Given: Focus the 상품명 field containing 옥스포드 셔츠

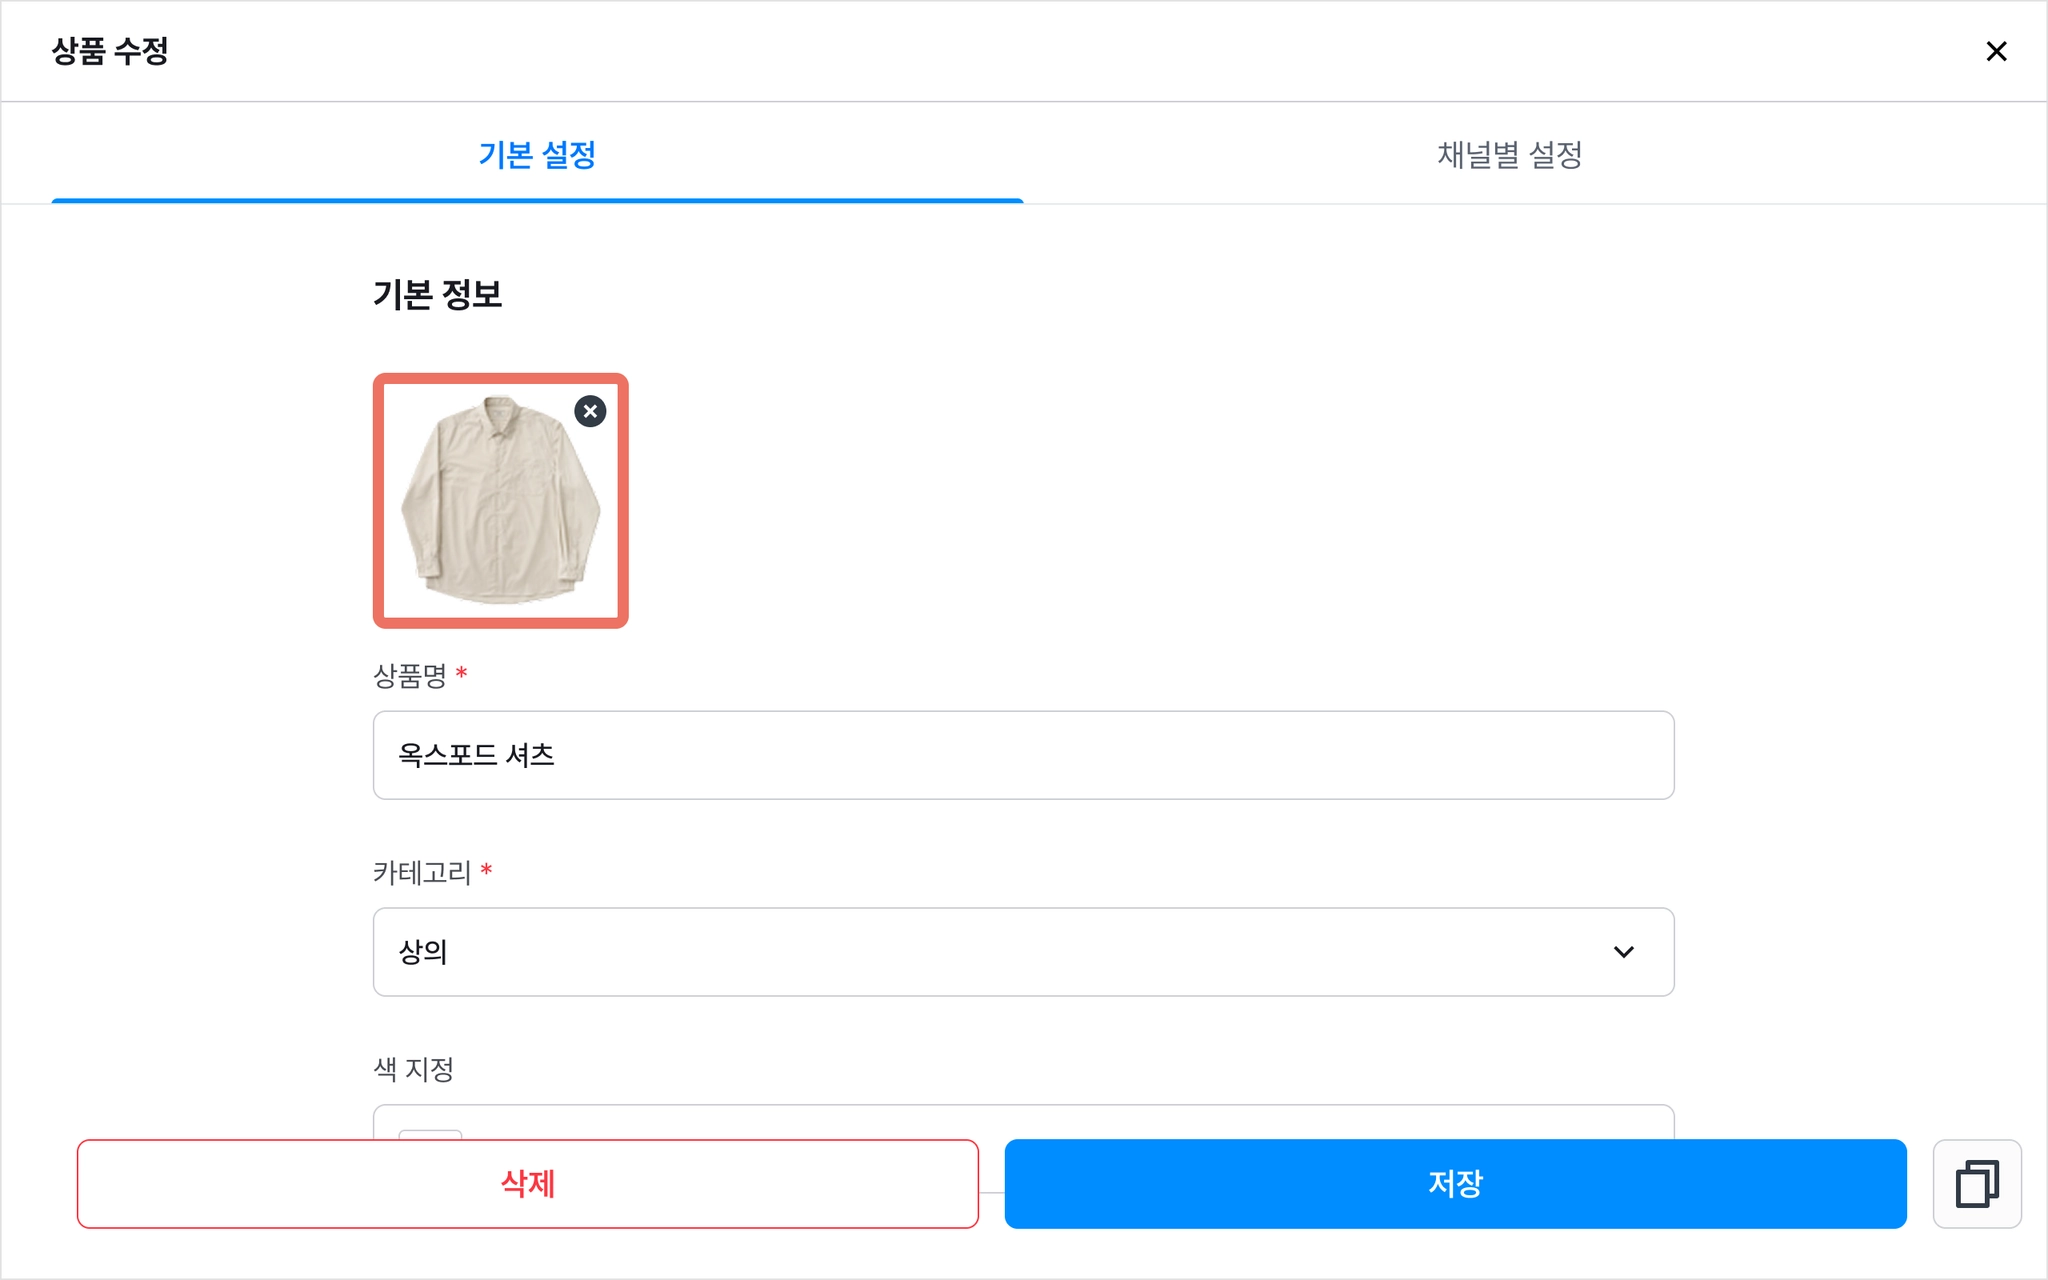Looking at the screenshot, I should coord(1024,755).
